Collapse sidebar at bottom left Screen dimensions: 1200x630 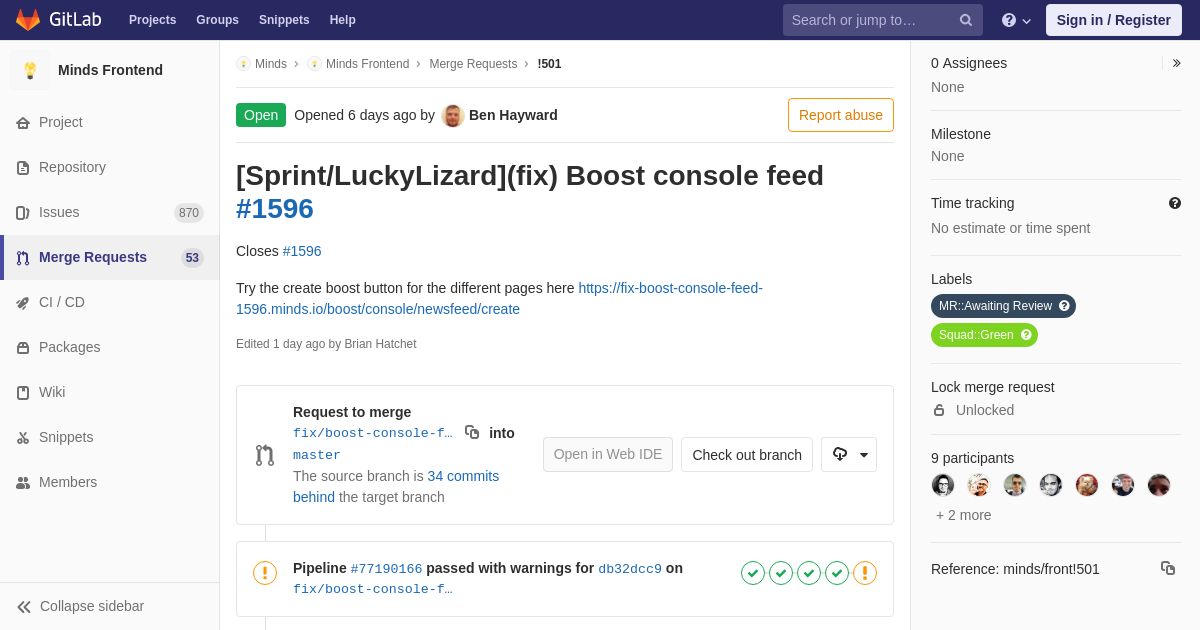[x=81, y=606]
